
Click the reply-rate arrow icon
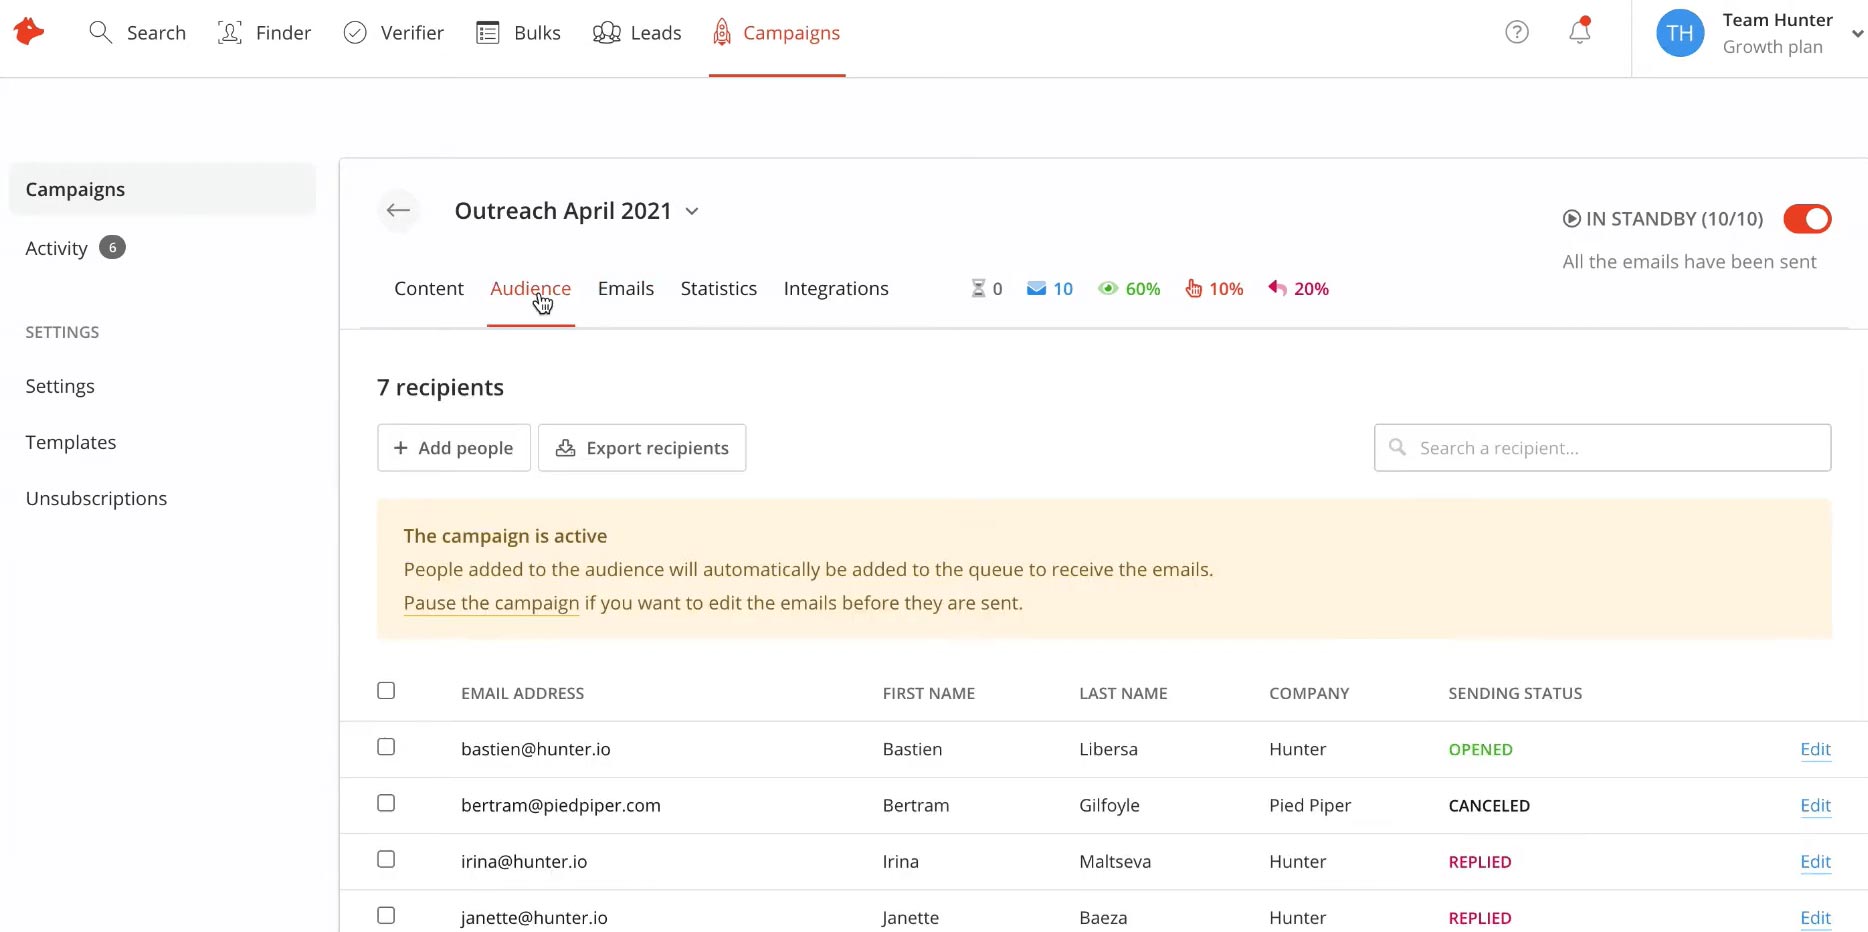point(1277,288)
